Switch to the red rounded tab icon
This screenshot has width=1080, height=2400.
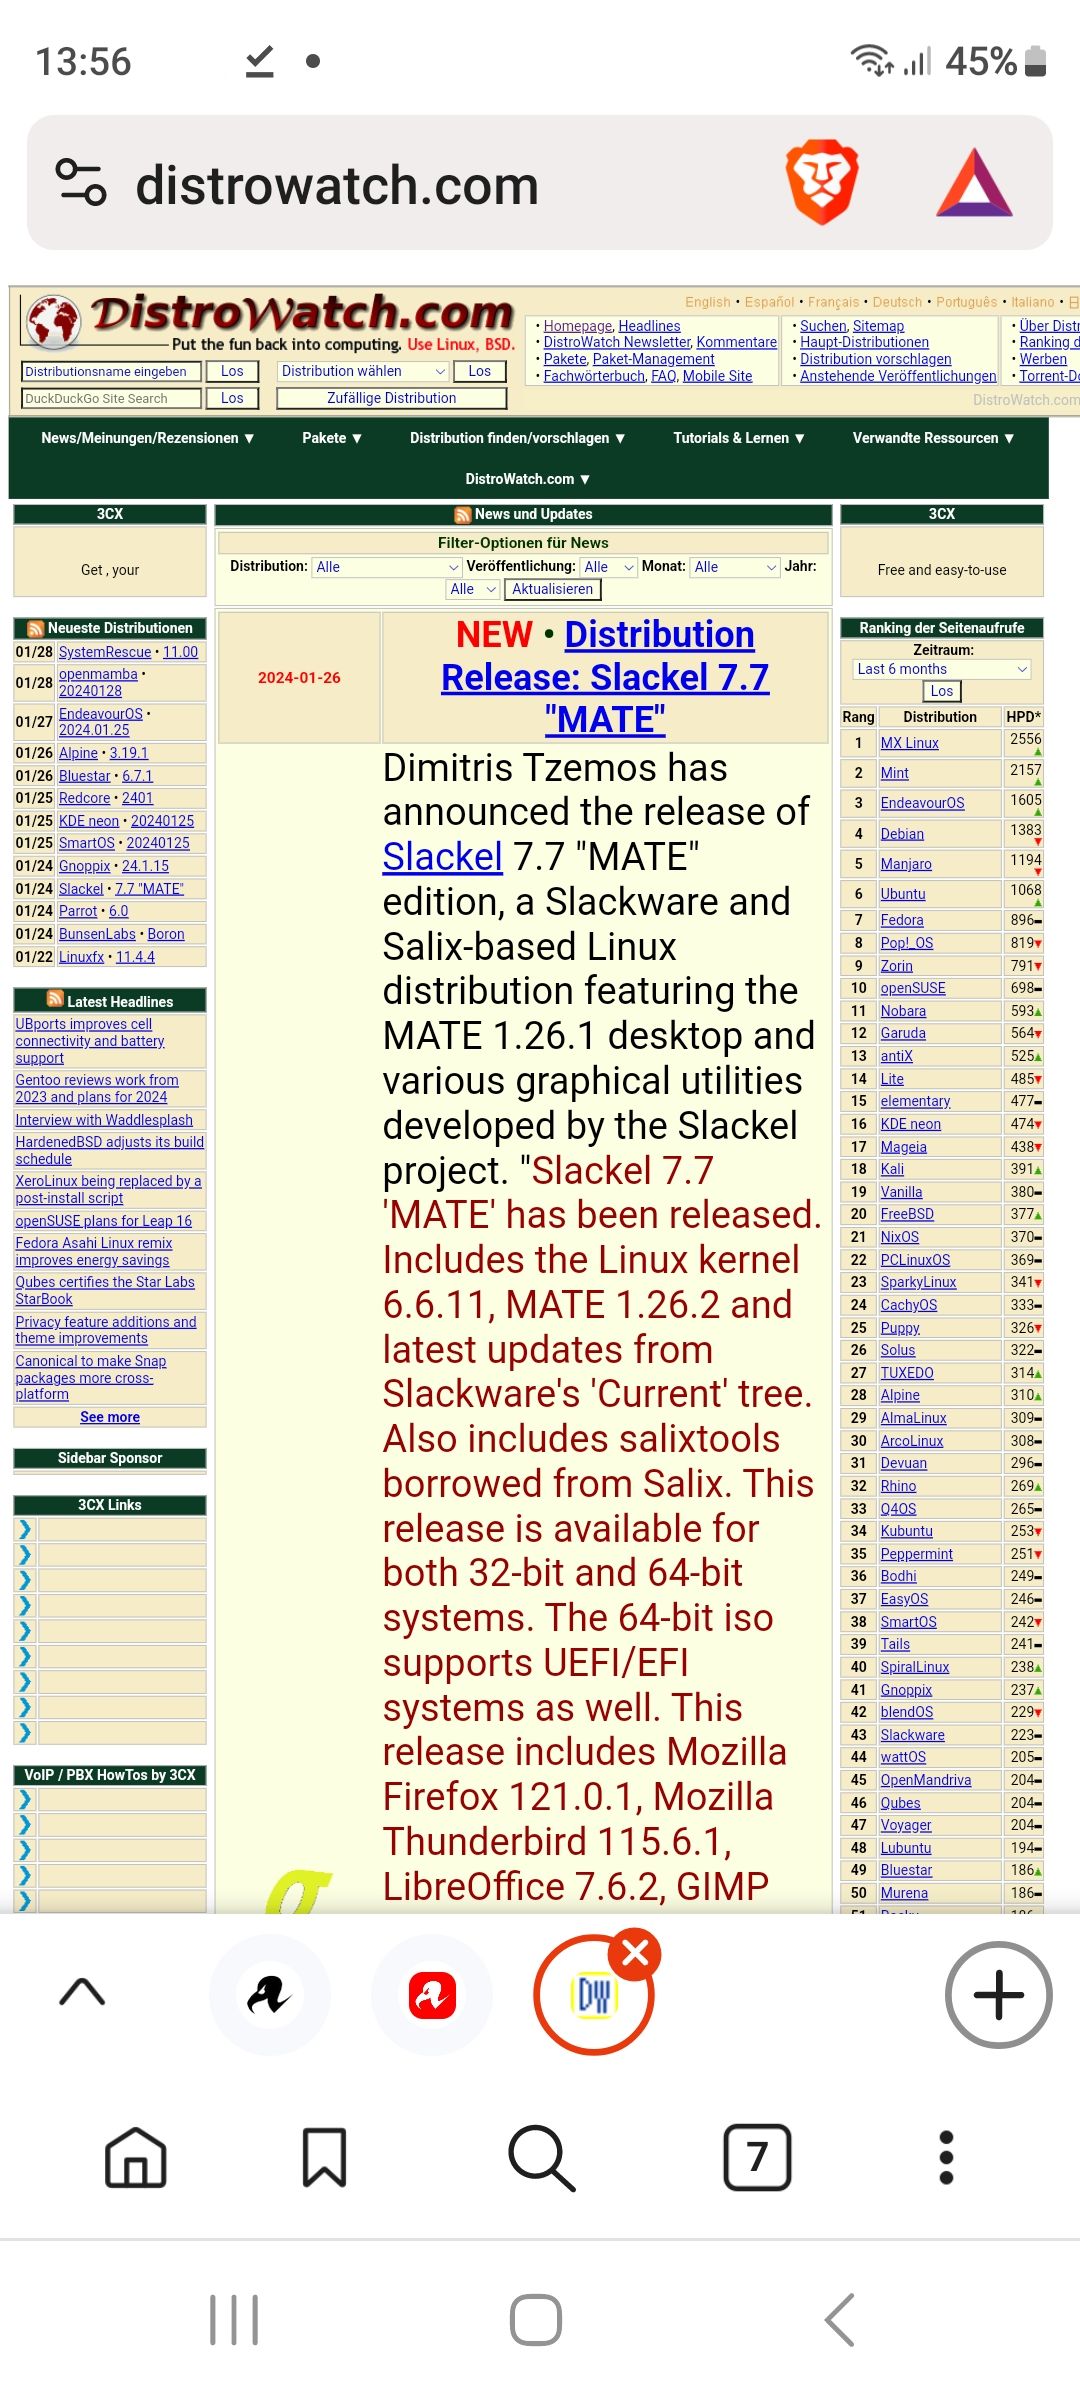click(432, 1995)
